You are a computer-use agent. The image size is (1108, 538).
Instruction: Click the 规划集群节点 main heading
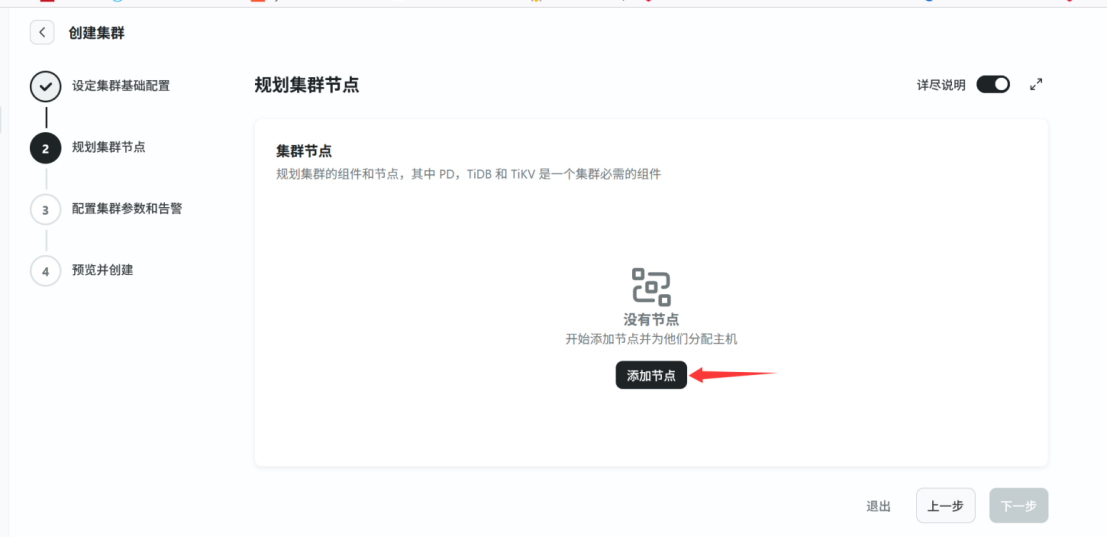[x=307, y=85]
